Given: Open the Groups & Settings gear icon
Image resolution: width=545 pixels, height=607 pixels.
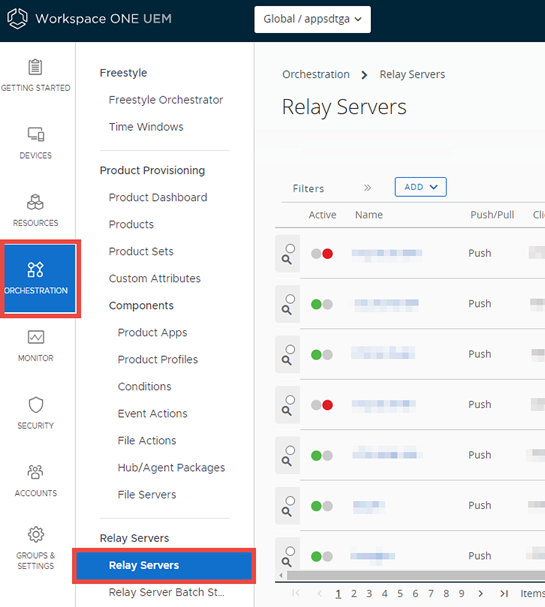Looking at the screenshot, I should tap(36, 535).
